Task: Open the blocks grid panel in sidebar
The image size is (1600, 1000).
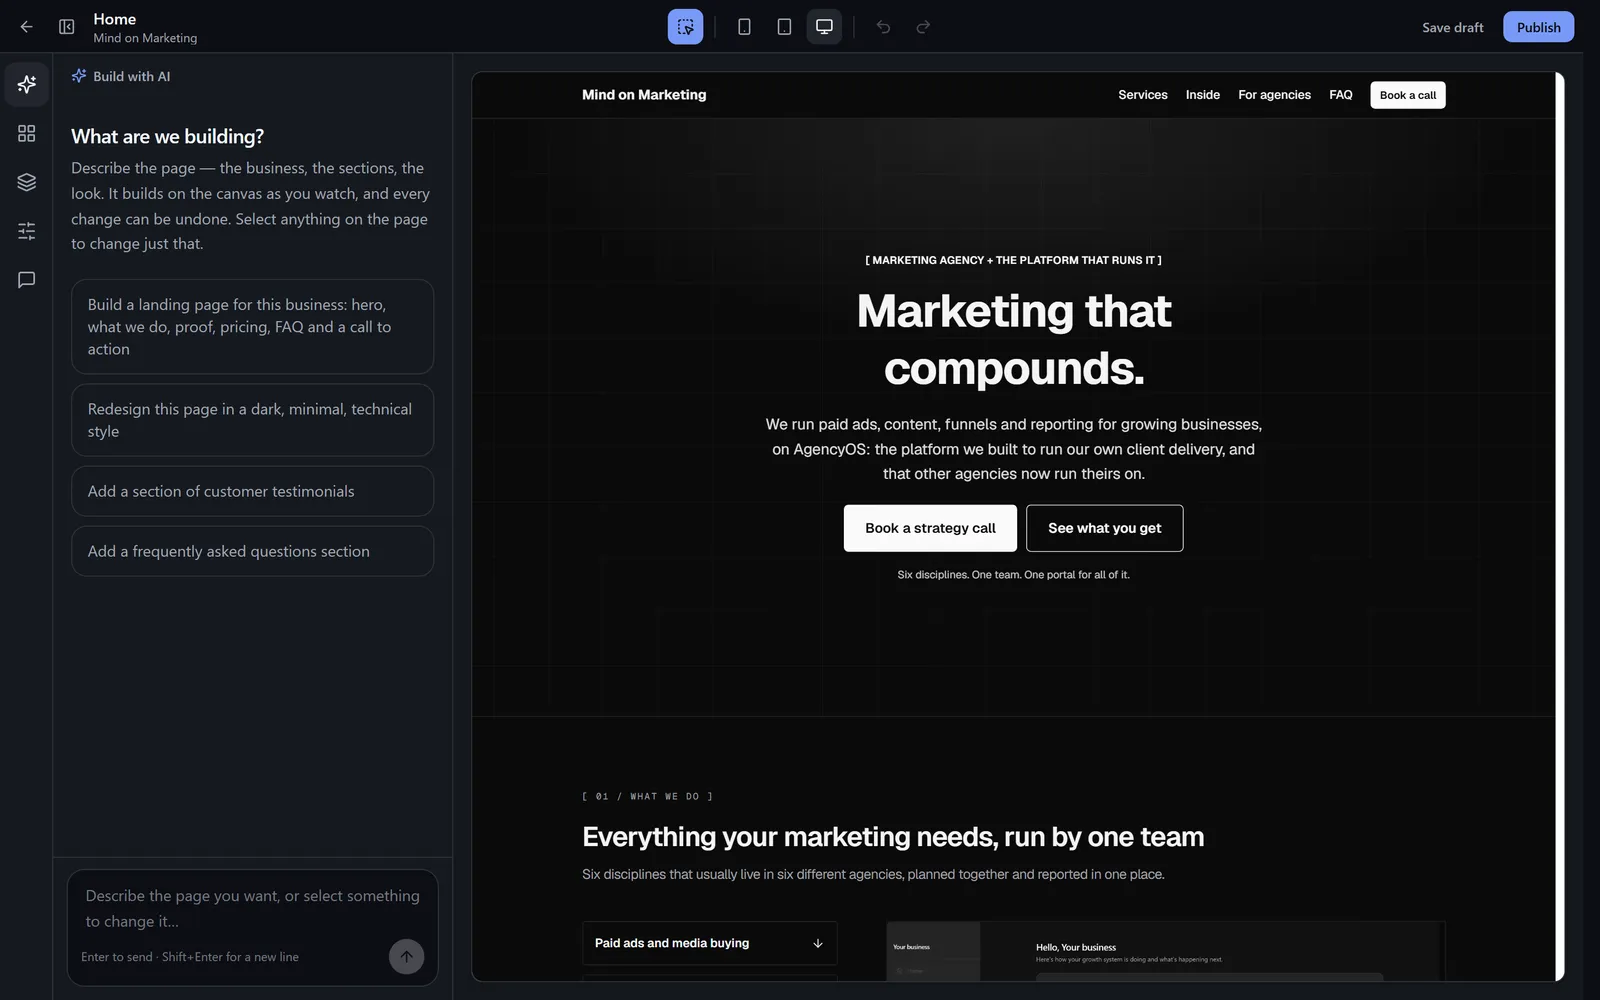Action: [x=27, y=133]
